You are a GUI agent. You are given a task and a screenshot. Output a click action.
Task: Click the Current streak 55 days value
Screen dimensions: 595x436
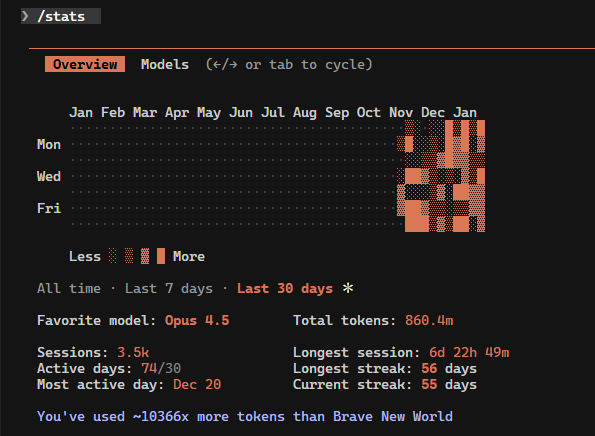449,384
